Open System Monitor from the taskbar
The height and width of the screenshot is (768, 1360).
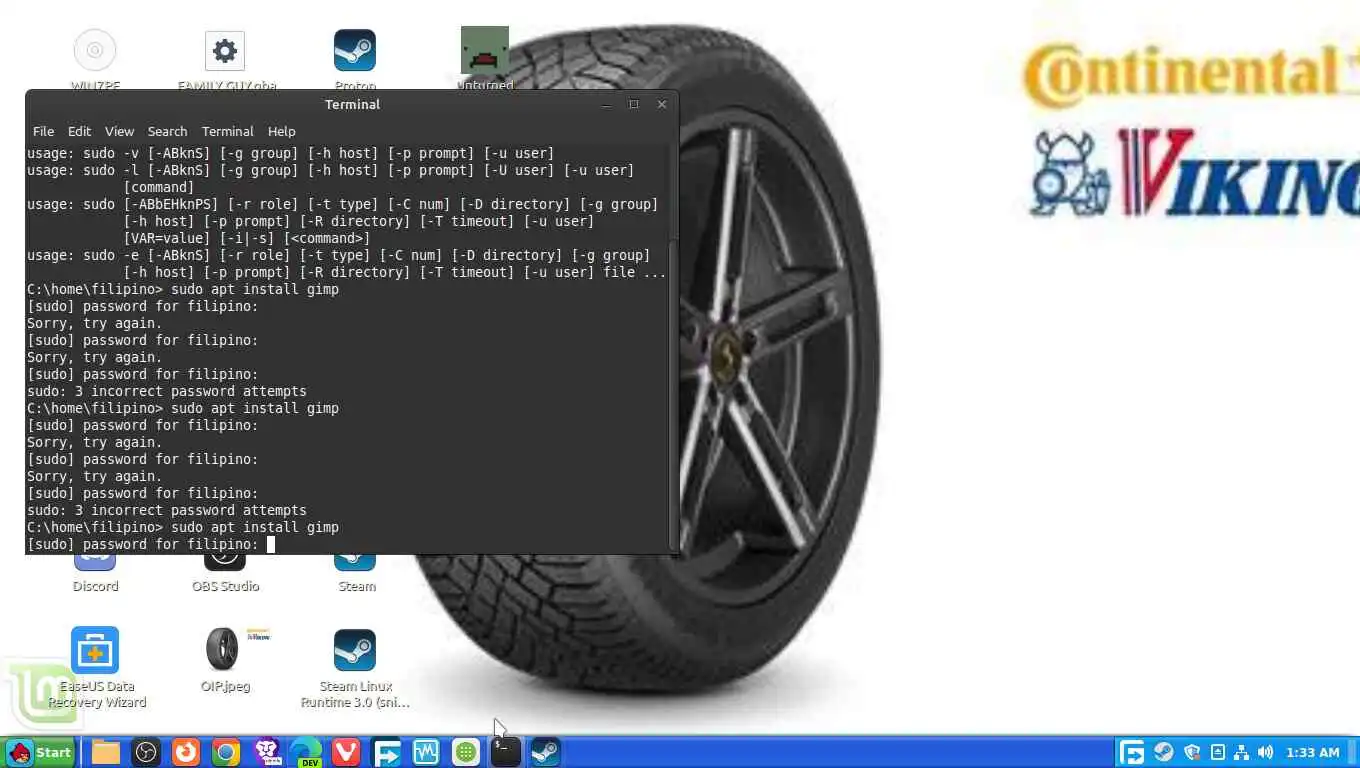click(426, 752)
